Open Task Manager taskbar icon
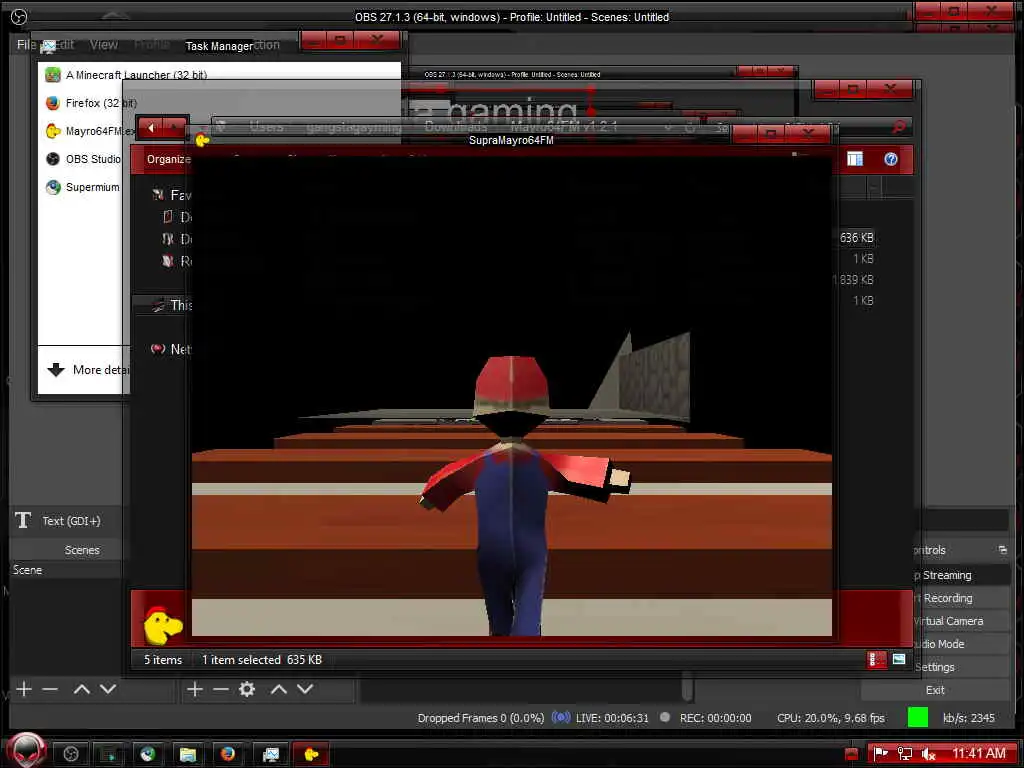The image size is (1024, 768). coord(270,754)
